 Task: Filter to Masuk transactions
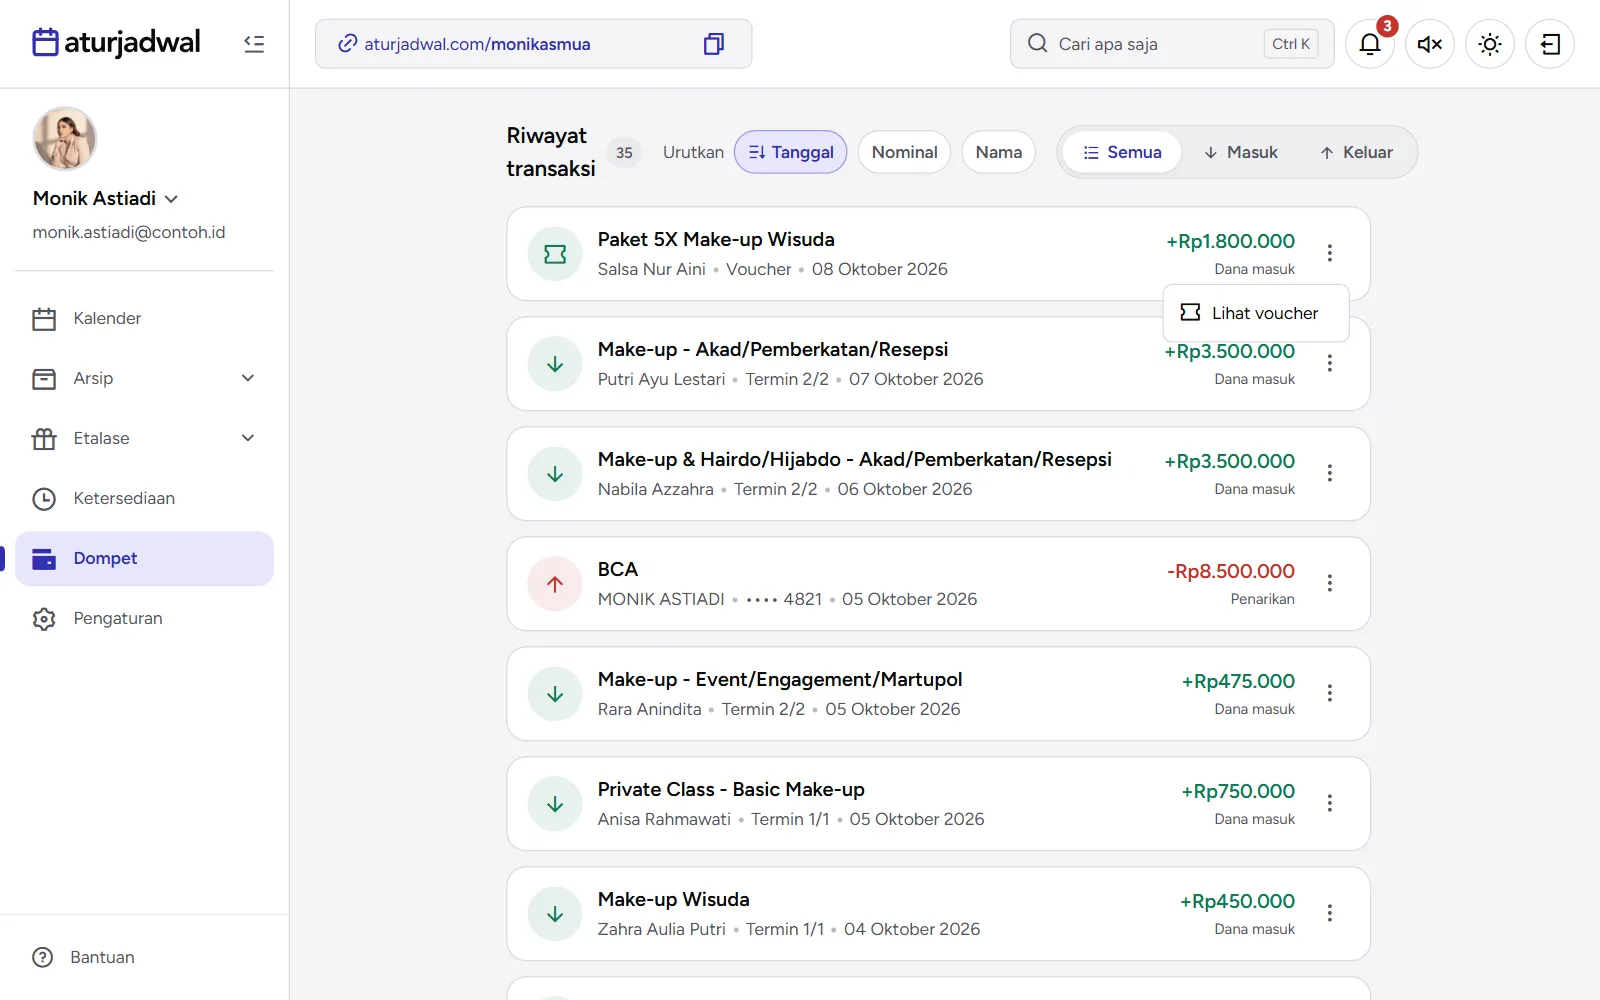pyautogui.click(x=1240, y=152)
